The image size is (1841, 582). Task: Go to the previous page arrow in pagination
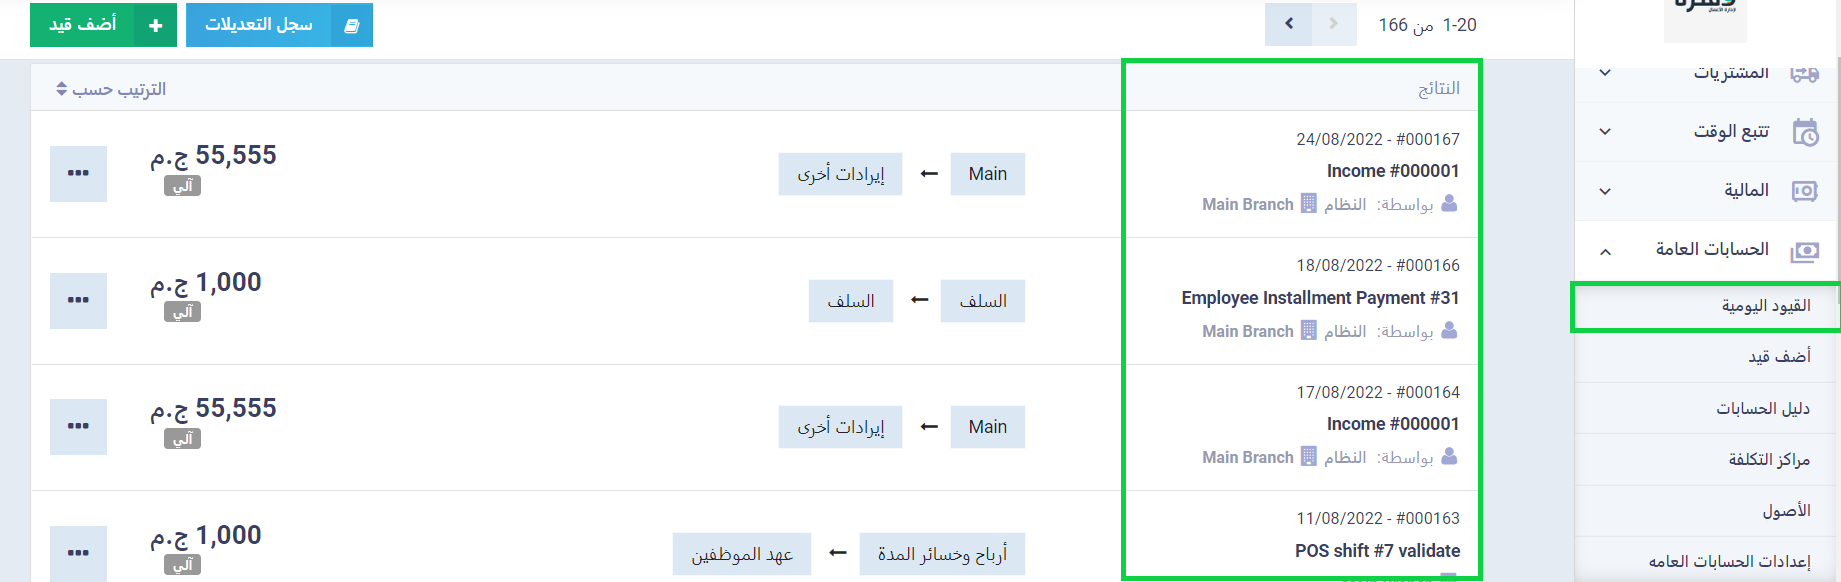[x=1333, y=24]
